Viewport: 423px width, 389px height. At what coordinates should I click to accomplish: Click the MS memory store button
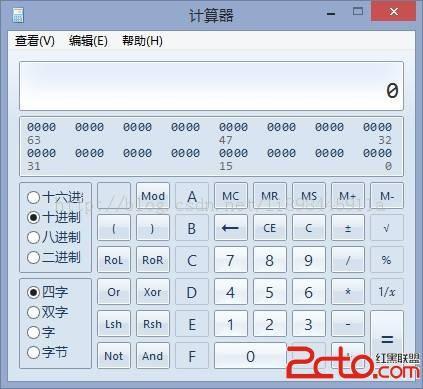309,196
